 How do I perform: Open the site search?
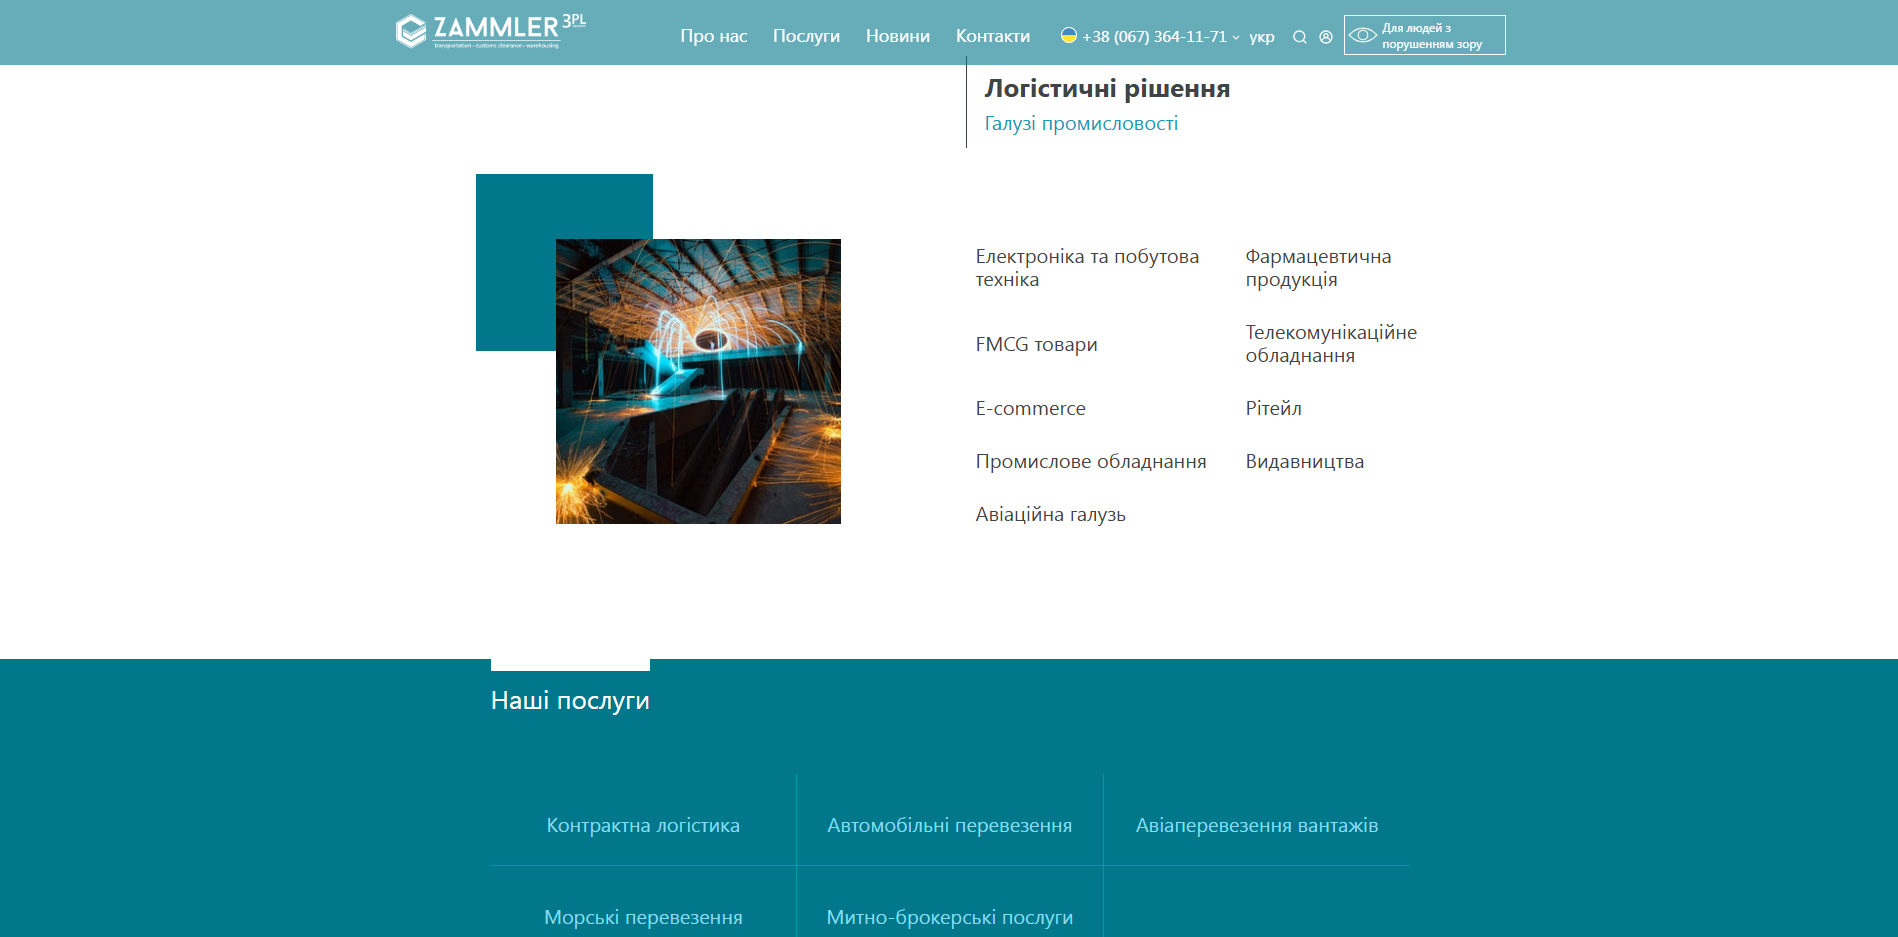pyautogui.click(x=1299, y=36)
